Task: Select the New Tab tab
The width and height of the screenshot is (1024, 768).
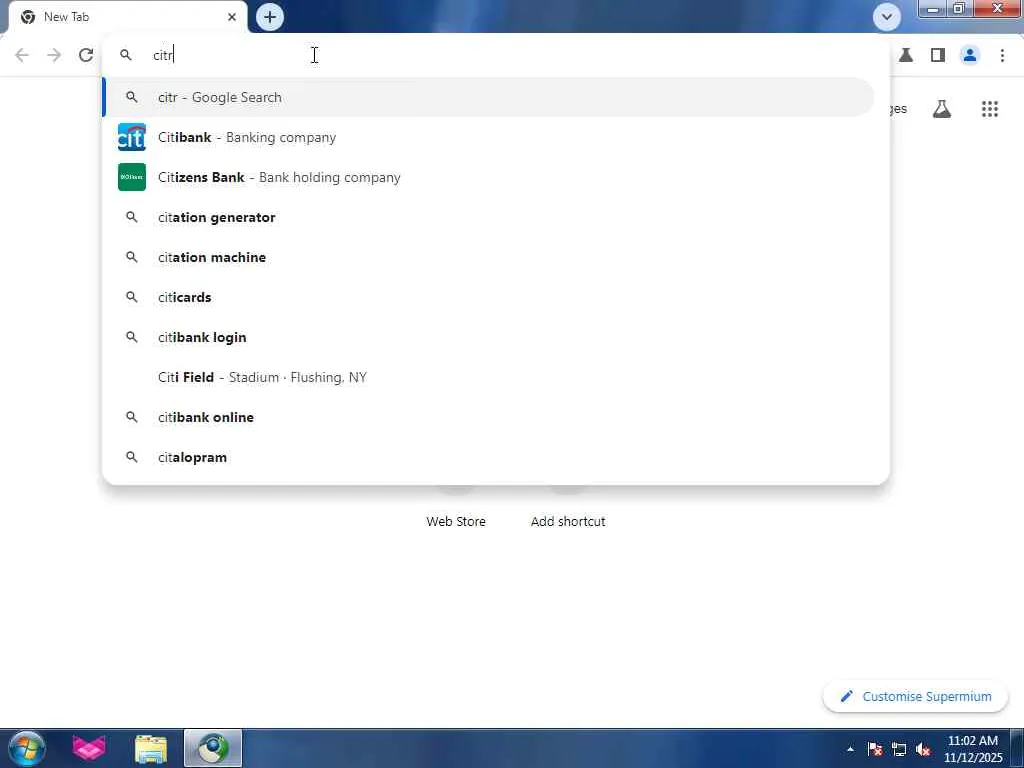Action: click(x=127, y=17)
